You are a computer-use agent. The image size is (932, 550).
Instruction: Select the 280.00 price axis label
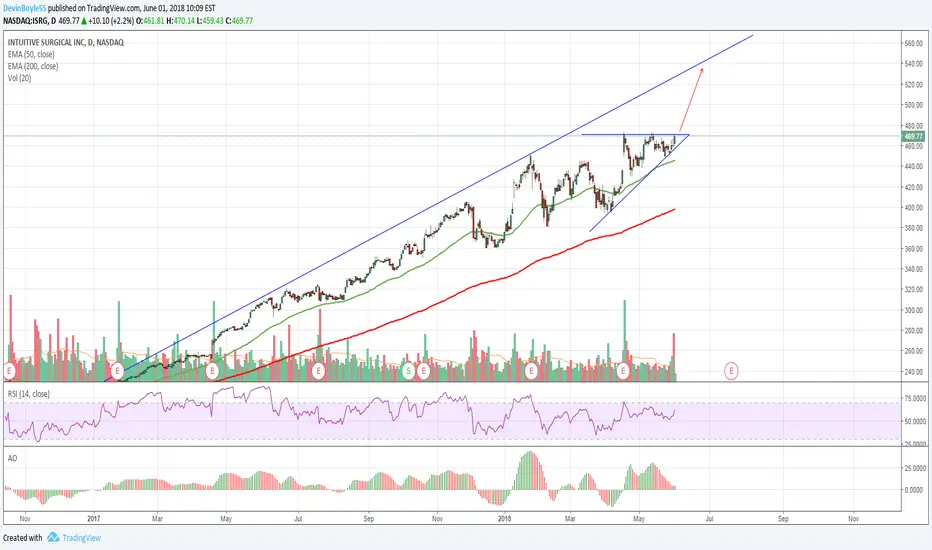(x=914, y=331)
